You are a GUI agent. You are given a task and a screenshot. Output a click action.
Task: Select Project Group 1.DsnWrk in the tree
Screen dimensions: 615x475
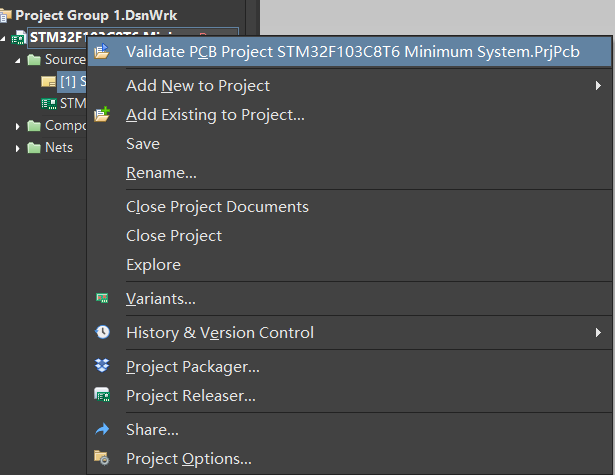pos(75,16)
